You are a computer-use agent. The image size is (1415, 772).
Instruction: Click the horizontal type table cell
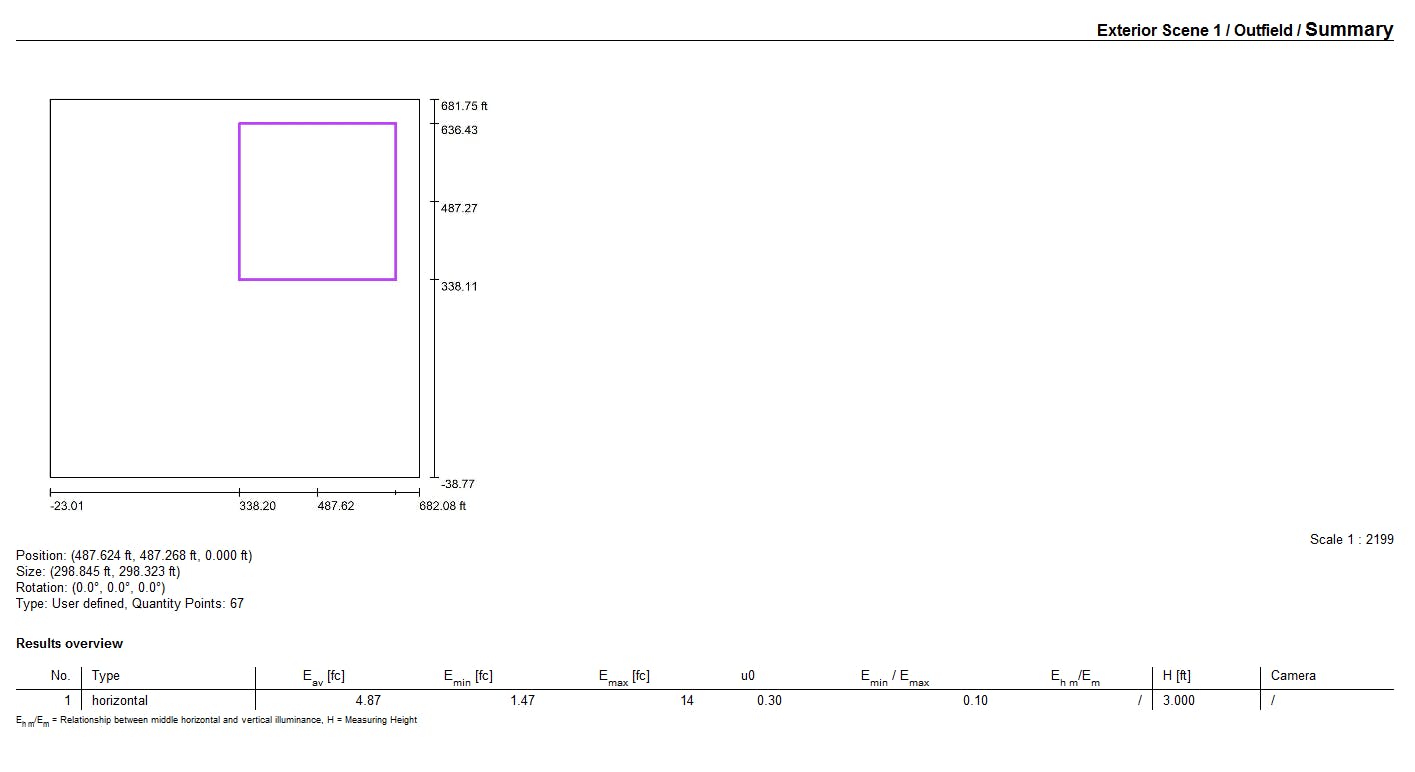click(x=120, y=701)
